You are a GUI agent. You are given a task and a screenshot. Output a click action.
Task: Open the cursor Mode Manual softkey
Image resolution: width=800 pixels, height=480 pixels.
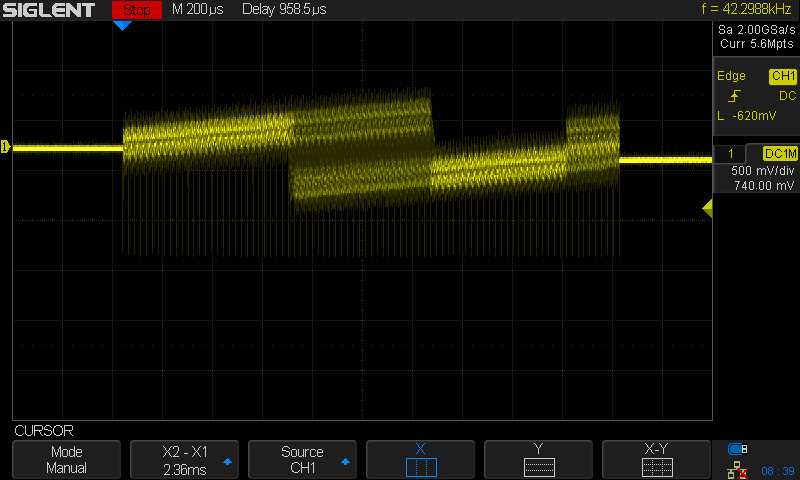pos(66,460)
